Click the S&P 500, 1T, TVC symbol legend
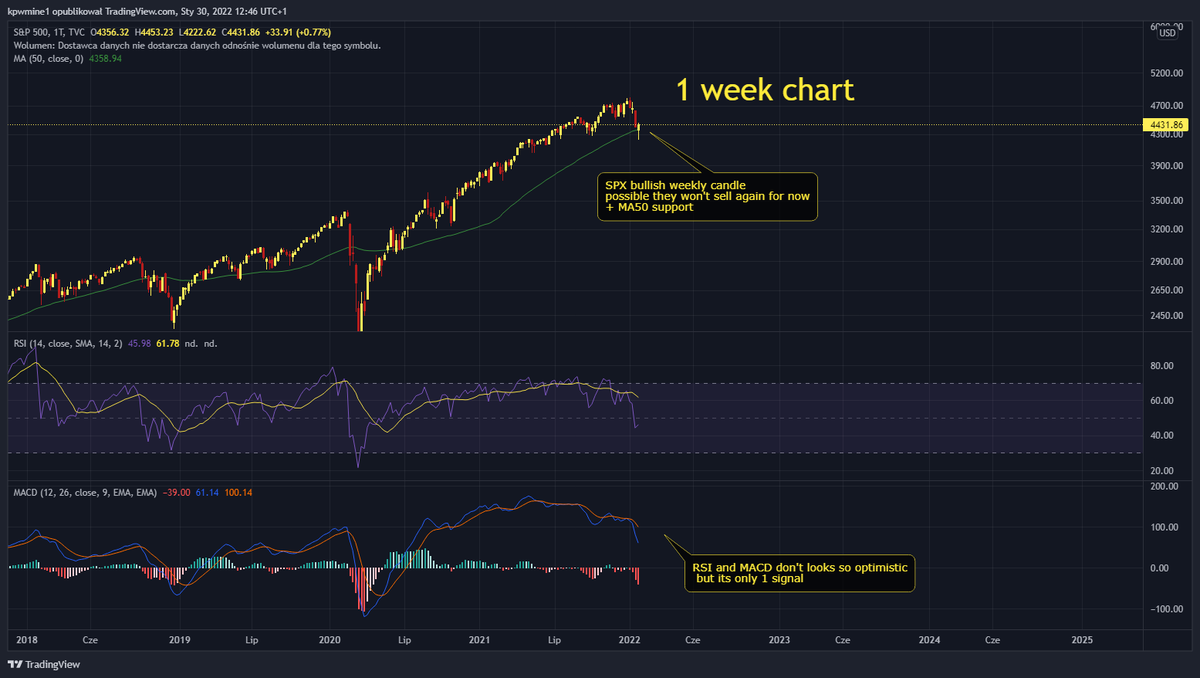1200x678 pixels. (50, 32)
